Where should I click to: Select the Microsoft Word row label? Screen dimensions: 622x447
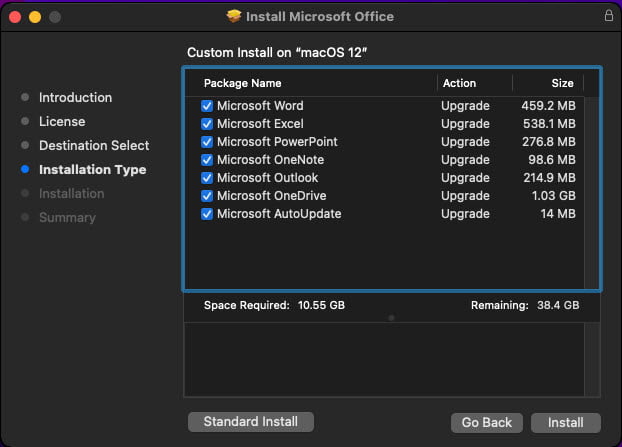(x=260, y=106)
